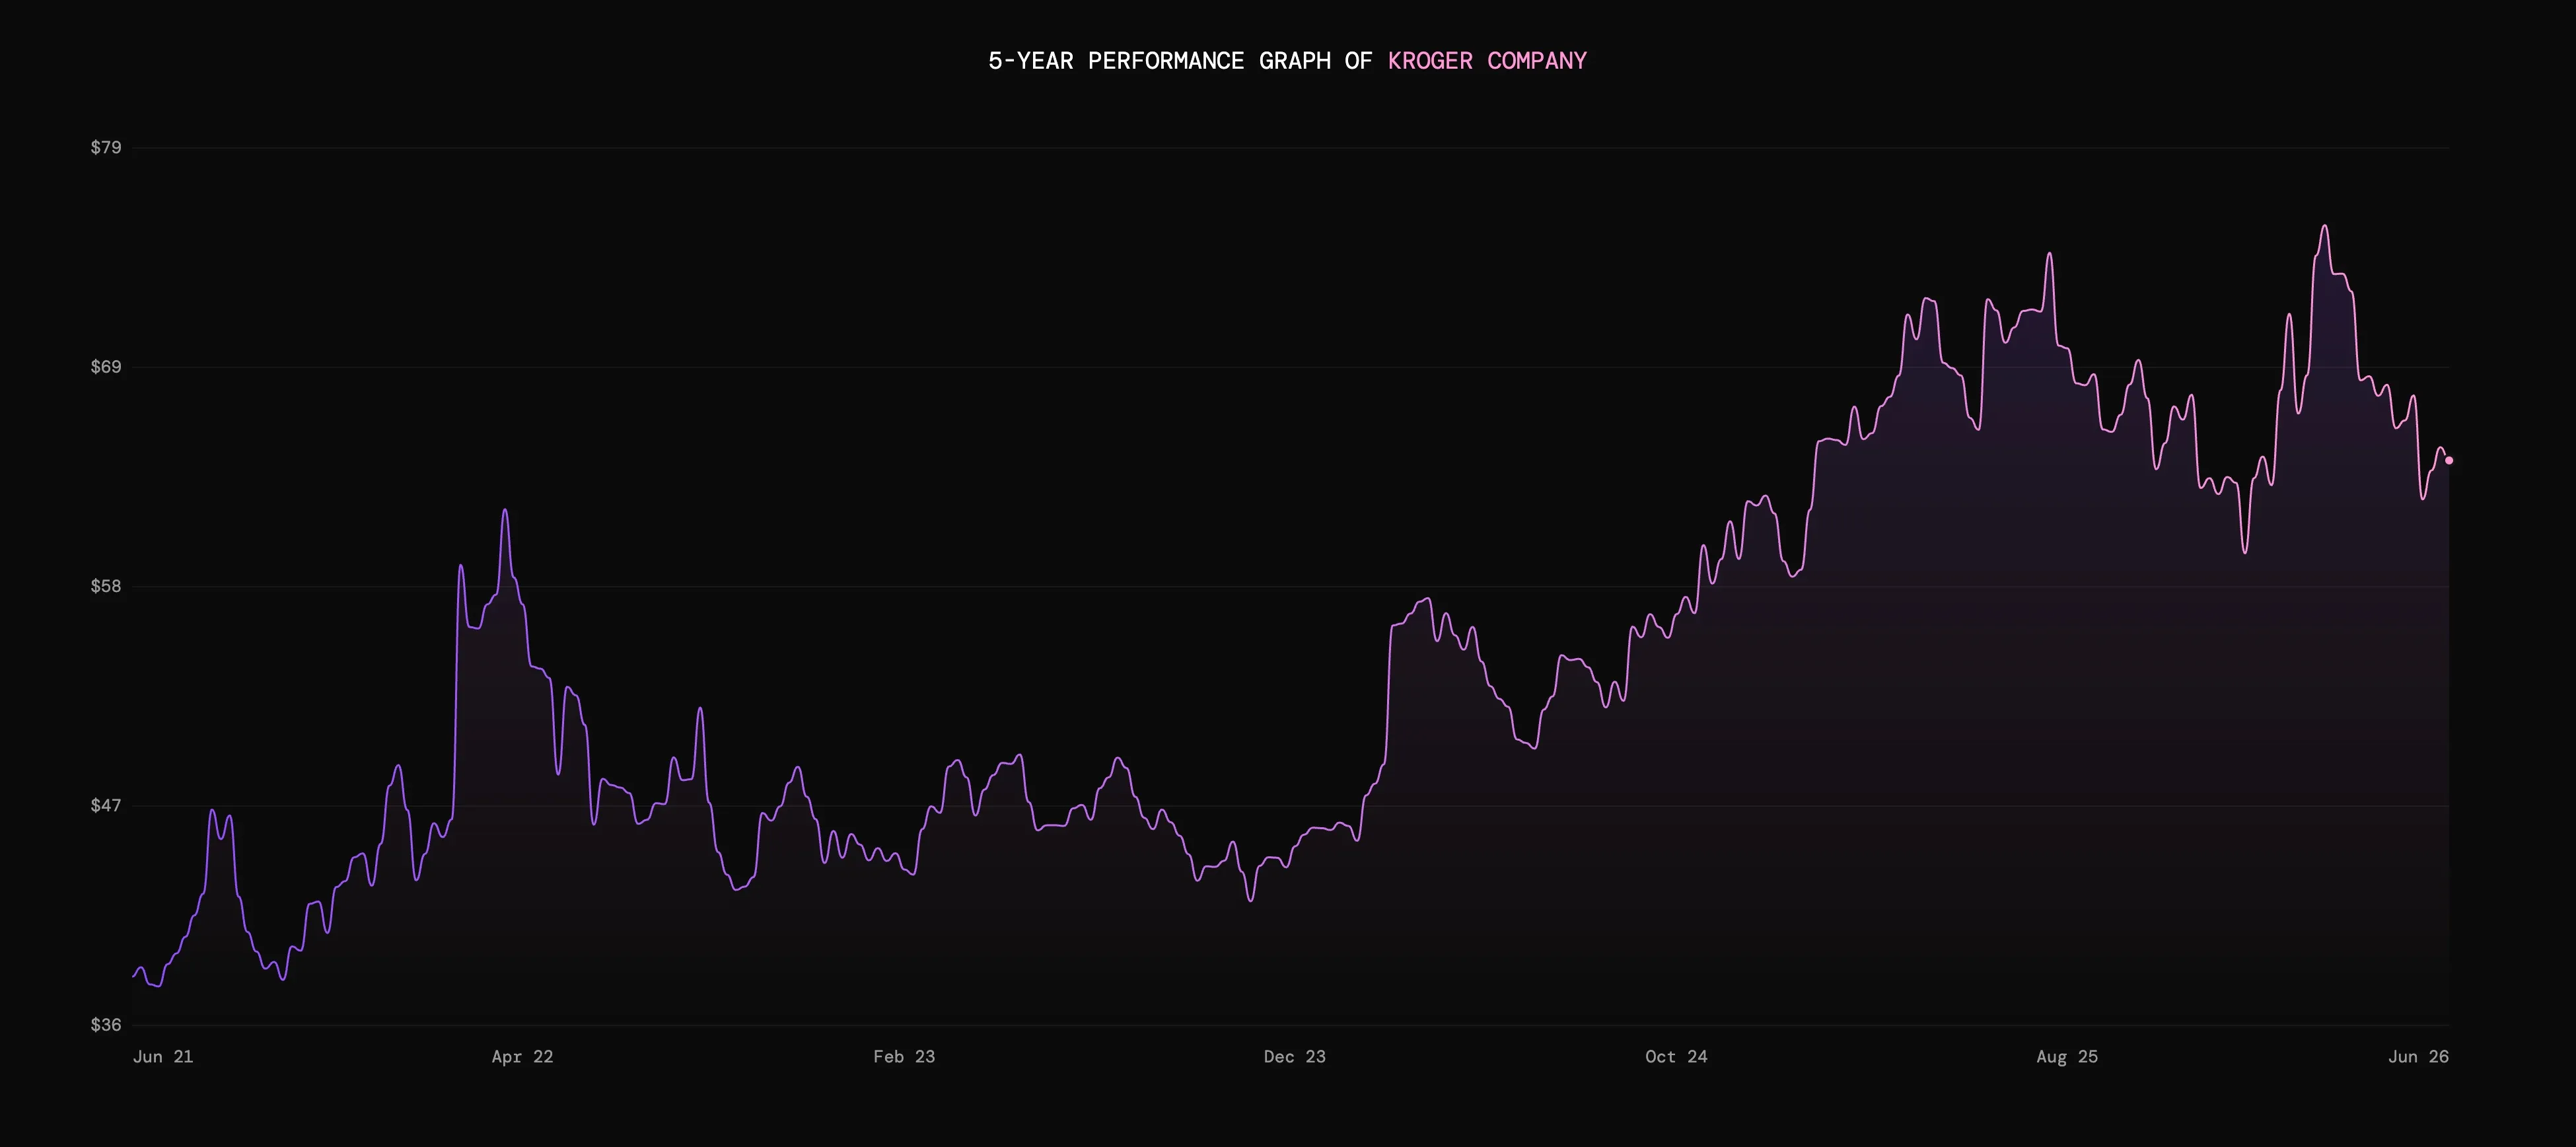Click the $69 y-axis label
Screen dimensions: 2576x1147
(x=106, y=367)
